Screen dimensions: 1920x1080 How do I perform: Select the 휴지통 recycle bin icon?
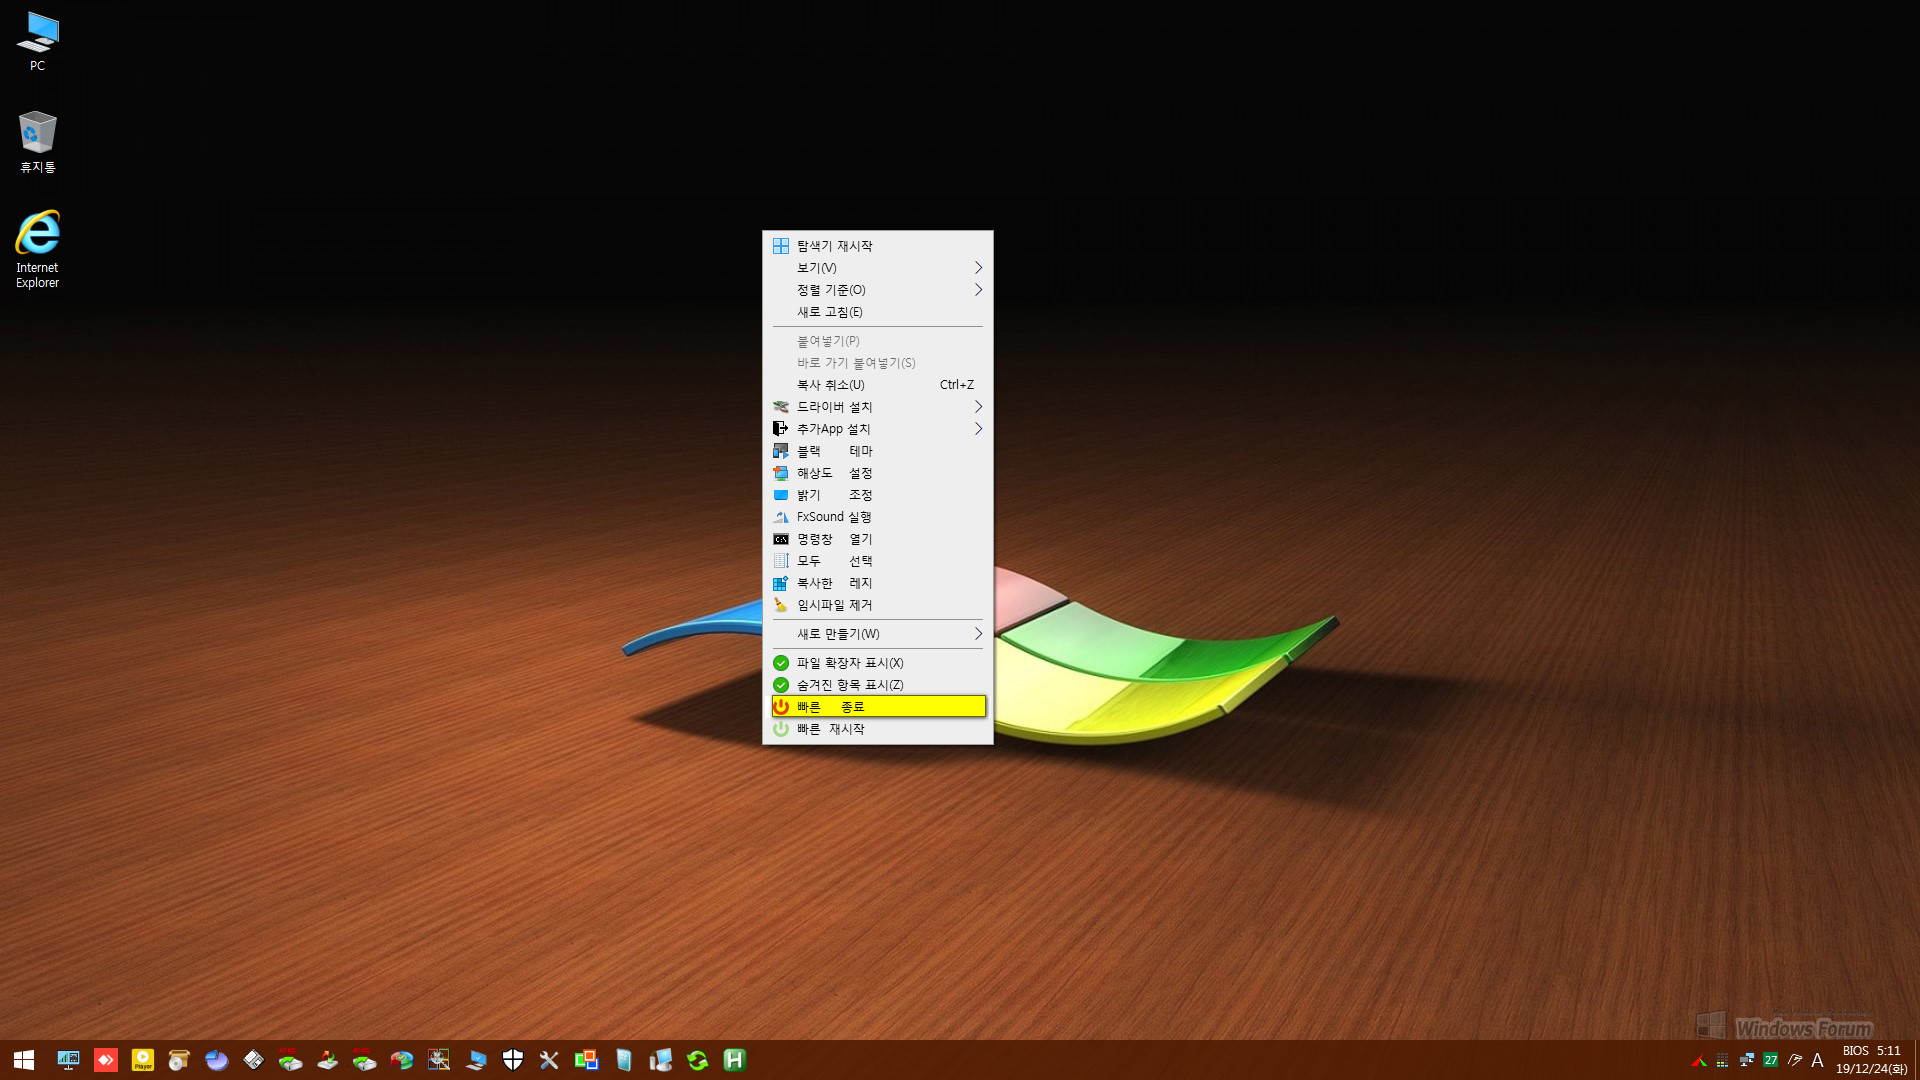click(x=37, y=142)
